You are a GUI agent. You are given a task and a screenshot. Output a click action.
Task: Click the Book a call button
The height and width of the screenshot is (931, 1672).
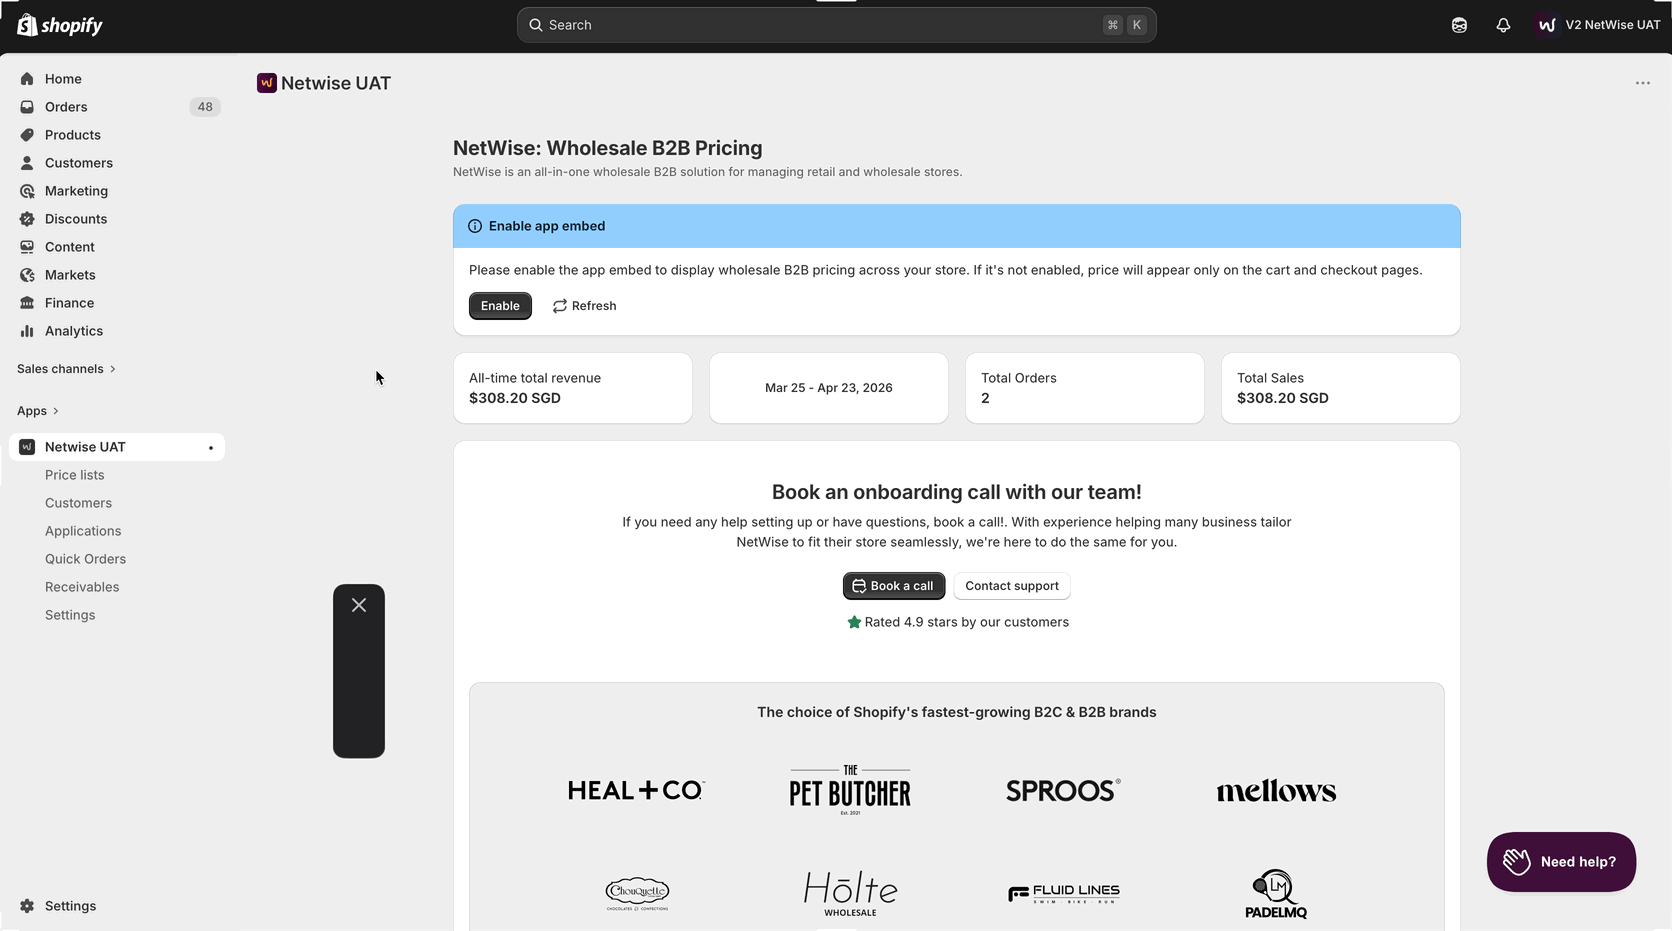click(x=894, y=586)
